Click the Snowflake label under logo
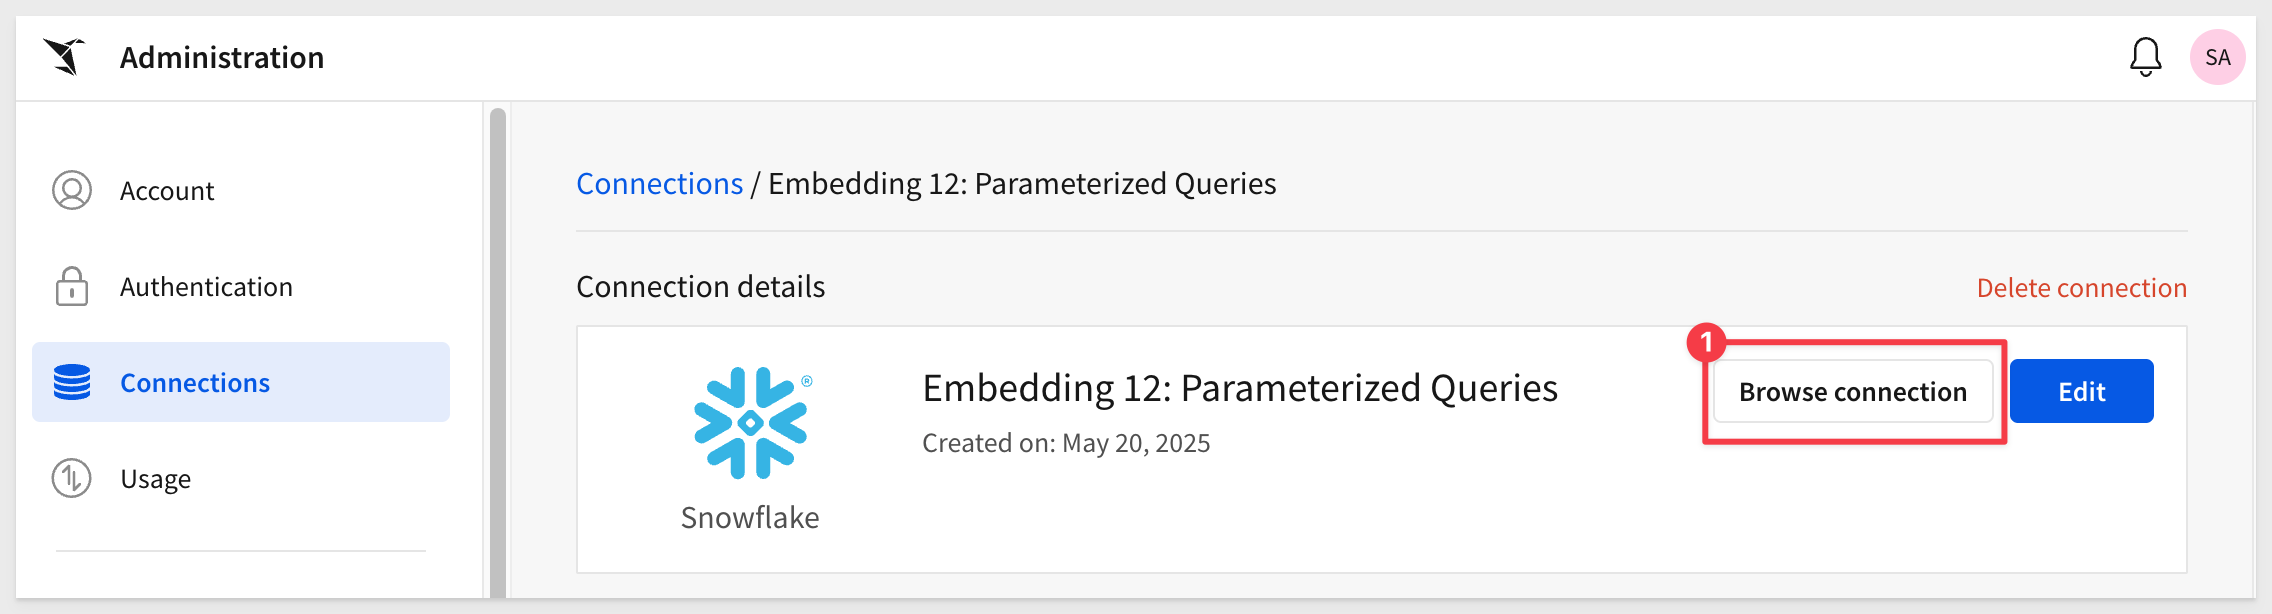This screenshot has height=614, width=2272. coord(750,517)
